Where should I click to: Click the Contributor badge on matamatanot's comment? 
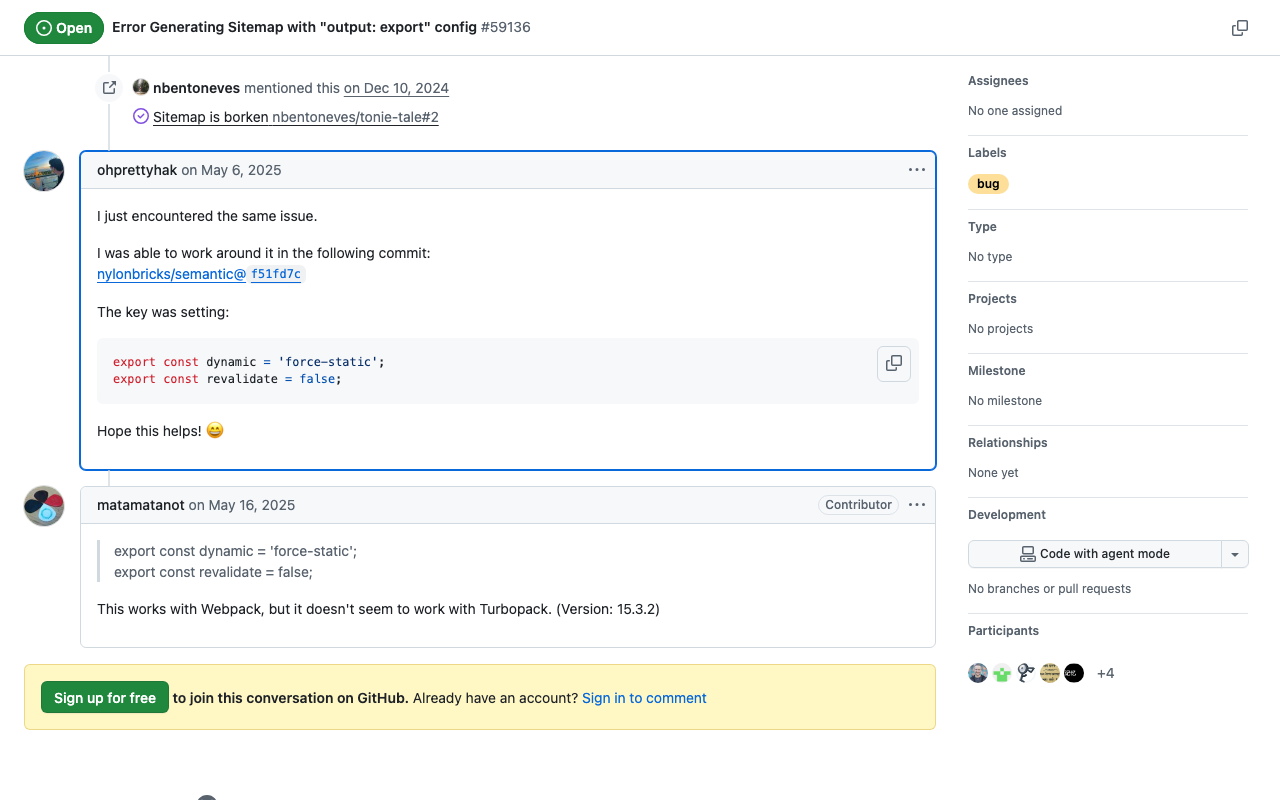[858, 505]
